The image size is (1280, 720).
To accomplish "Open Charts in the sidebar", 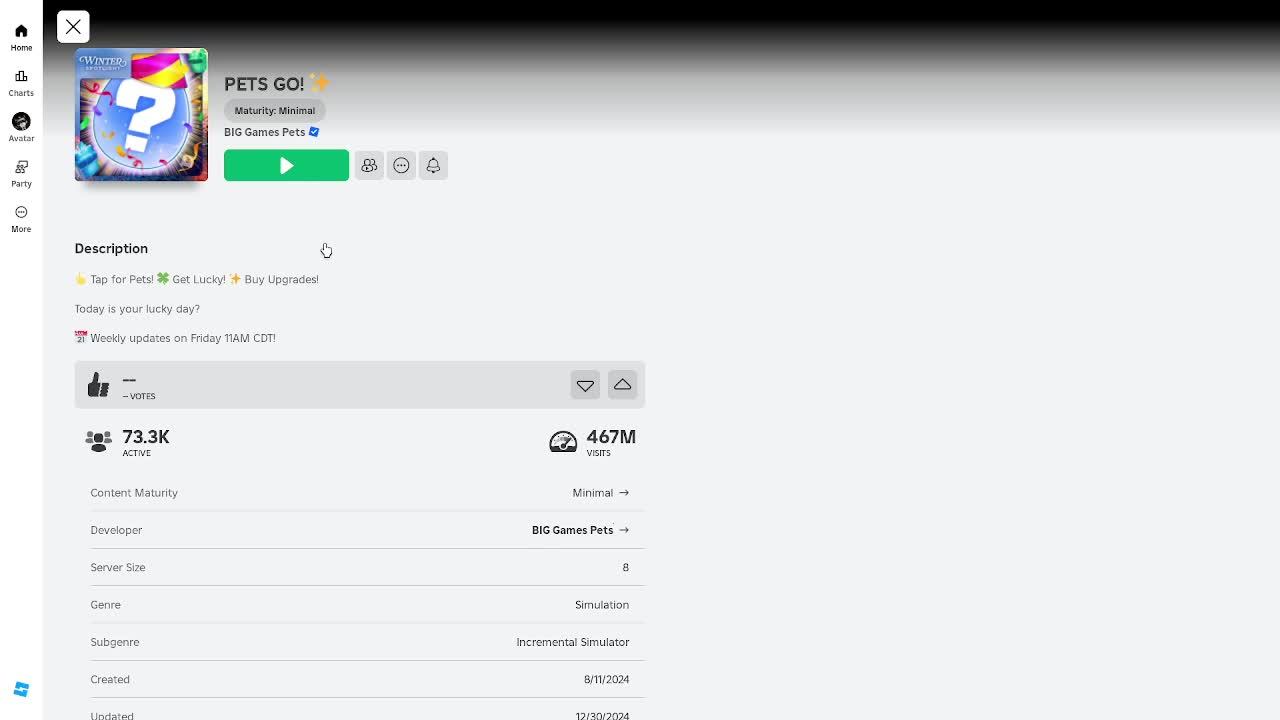I will pos(21,83).
